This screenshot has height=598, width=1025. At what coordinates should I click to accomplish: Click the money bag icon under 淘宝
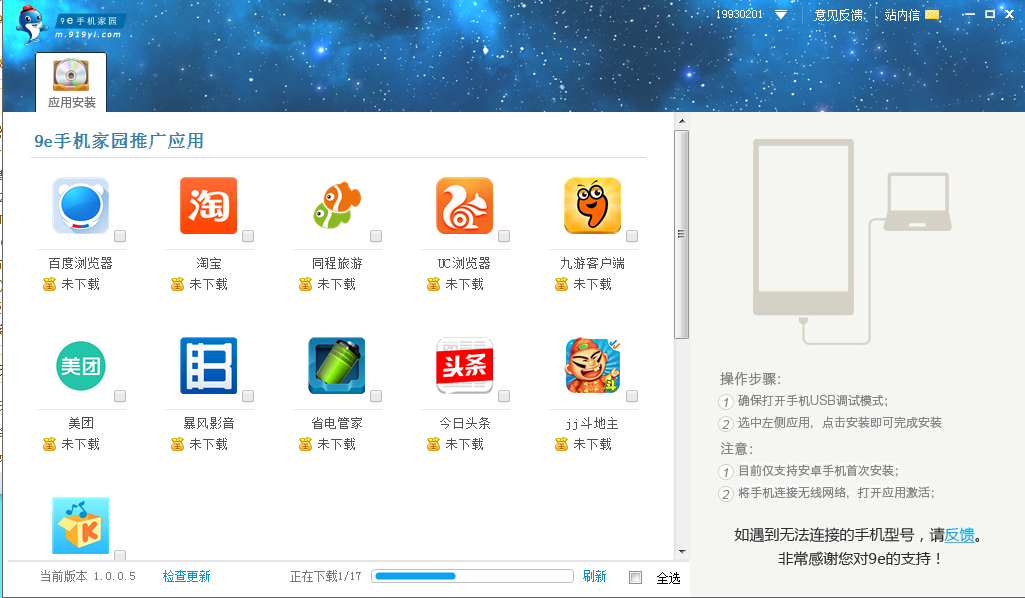click(177, 284)
